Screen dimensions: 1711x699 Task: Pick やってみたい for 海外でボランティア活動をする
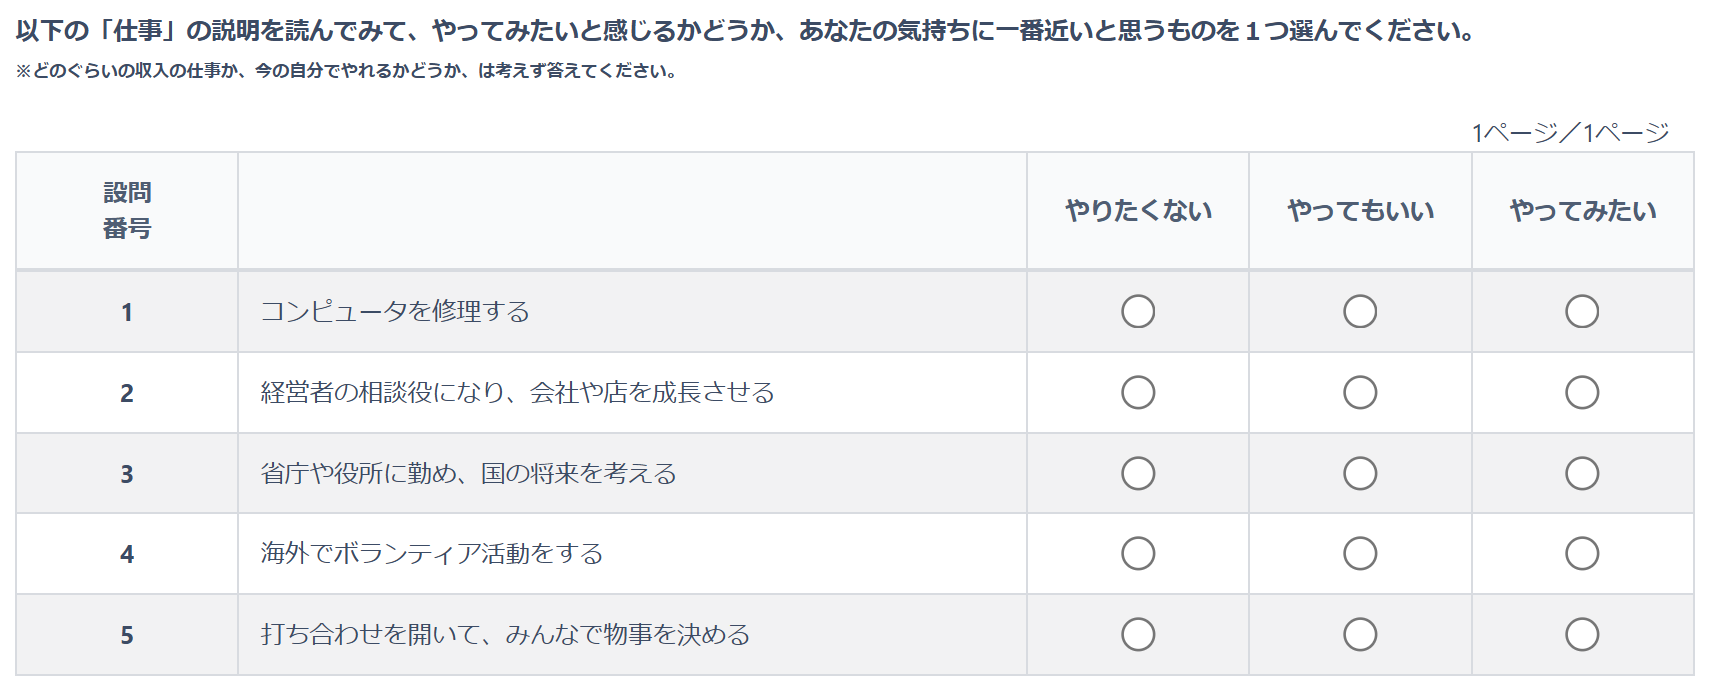(1582, 553)
